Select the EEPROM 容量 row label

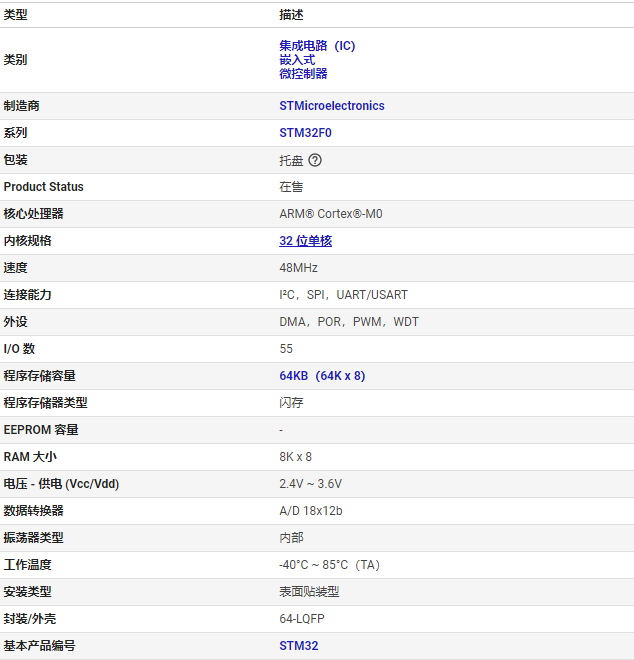(x=41, y=430)
